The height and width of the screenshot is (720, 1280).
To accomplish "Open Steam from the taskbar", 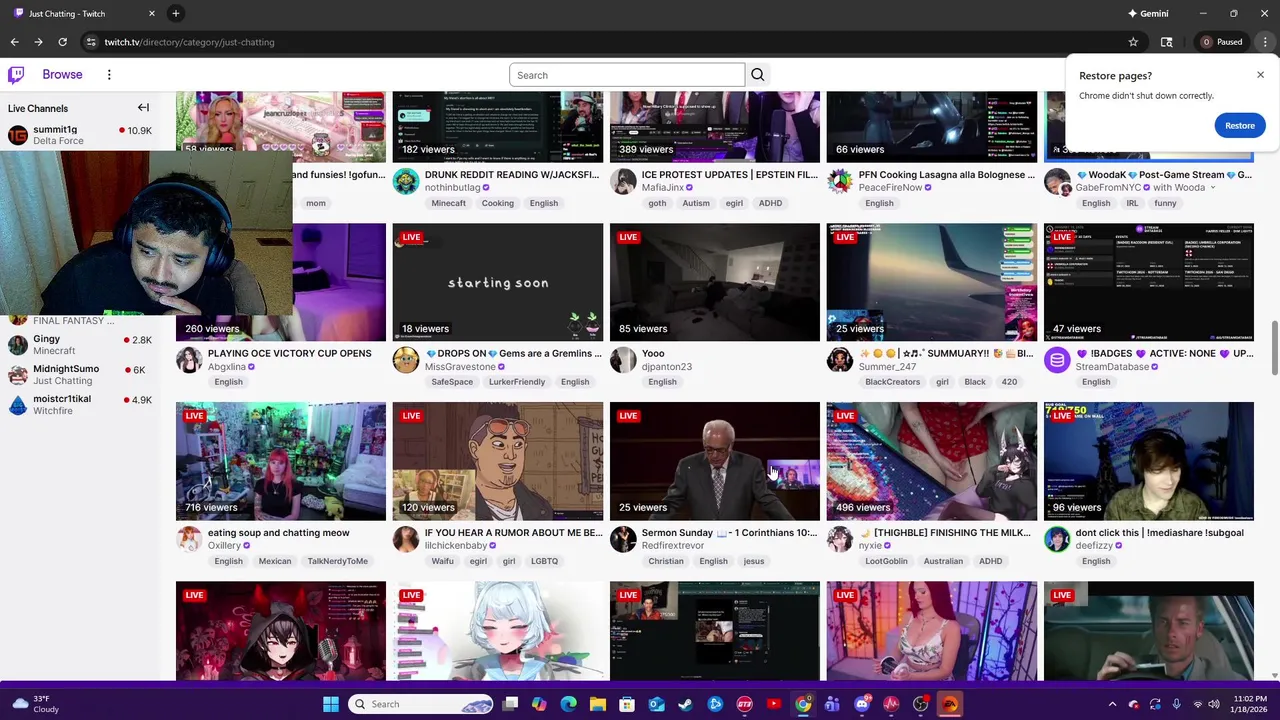I will tap(685, 704).
